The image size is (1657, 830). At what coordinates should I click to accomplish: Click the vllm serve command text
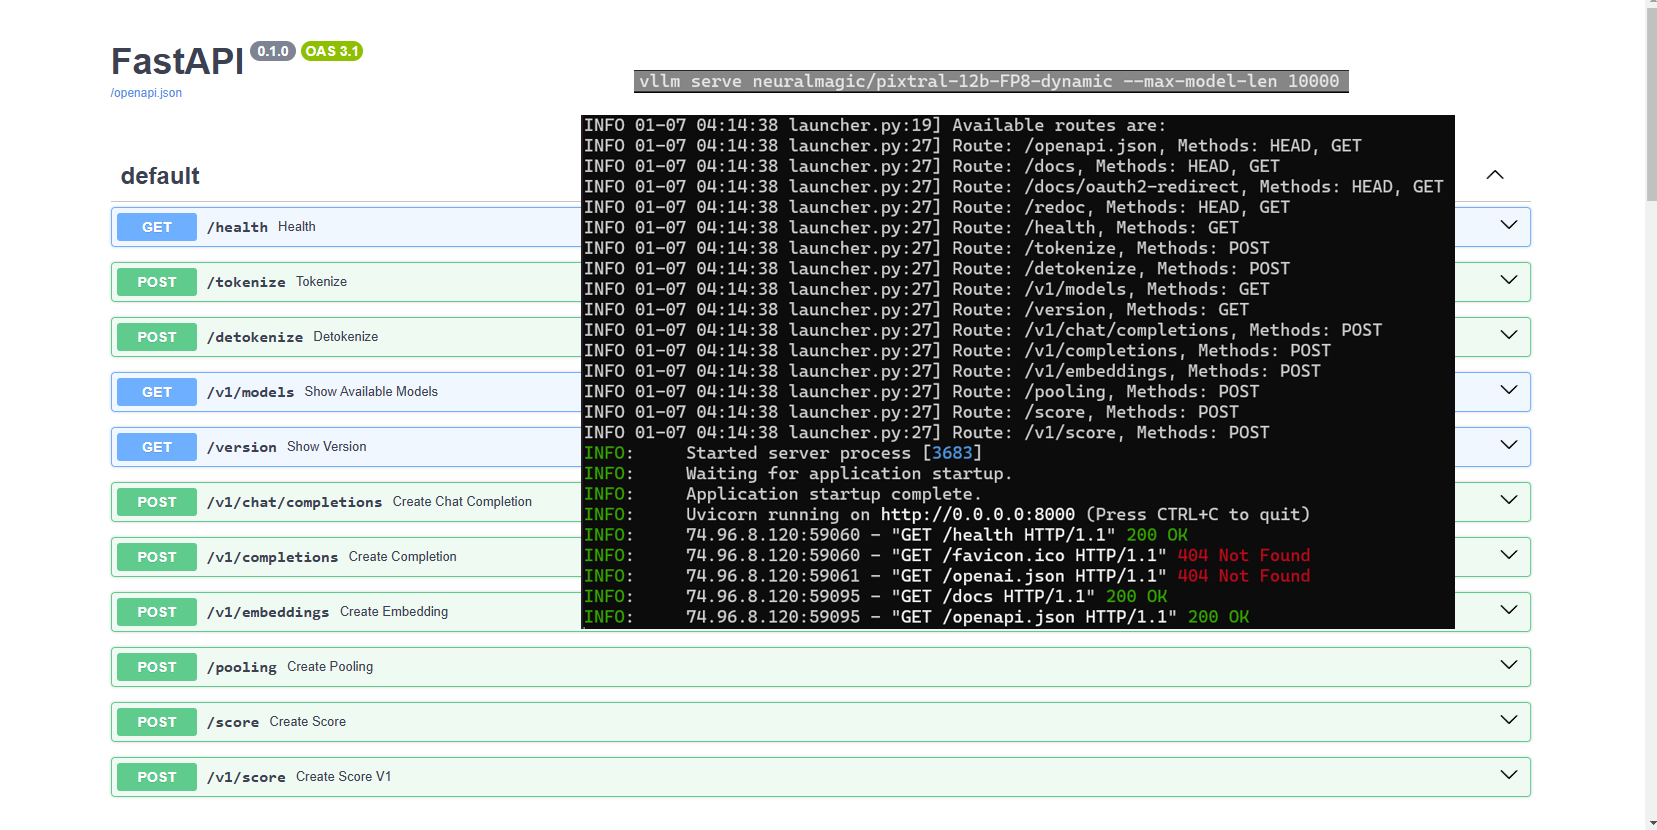coord(990,81)
